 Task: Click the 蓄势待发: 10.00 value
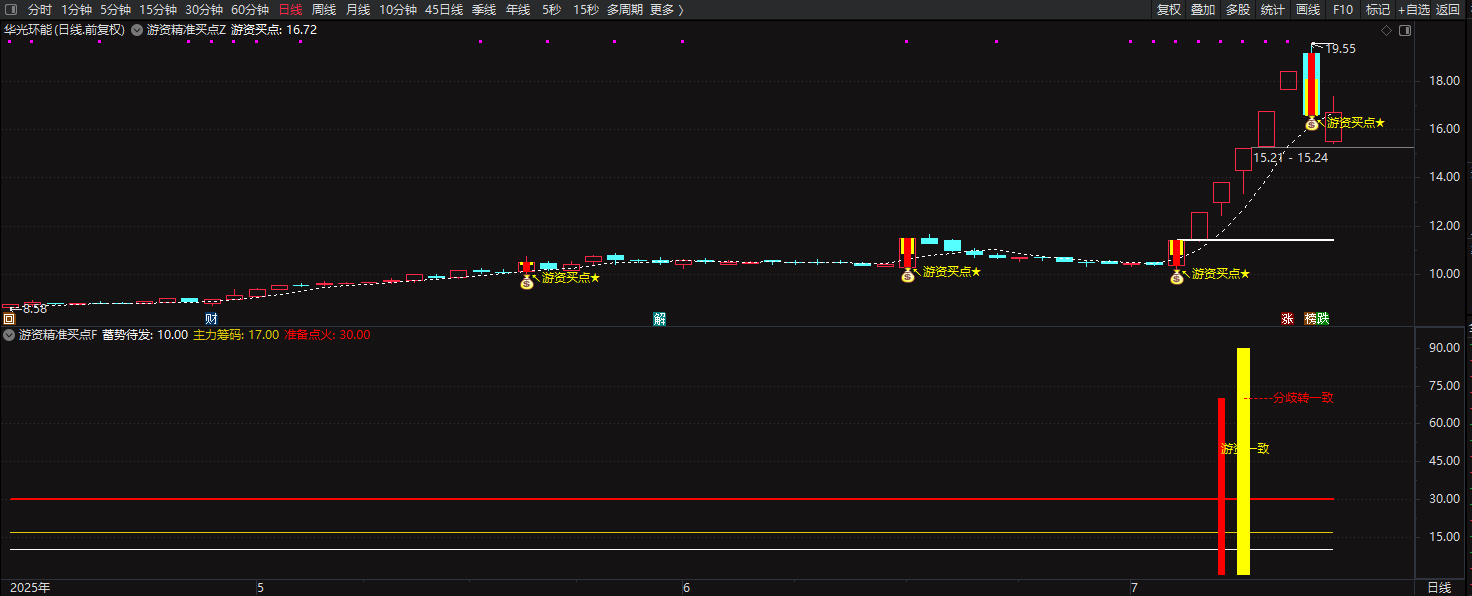click(145, 335)
